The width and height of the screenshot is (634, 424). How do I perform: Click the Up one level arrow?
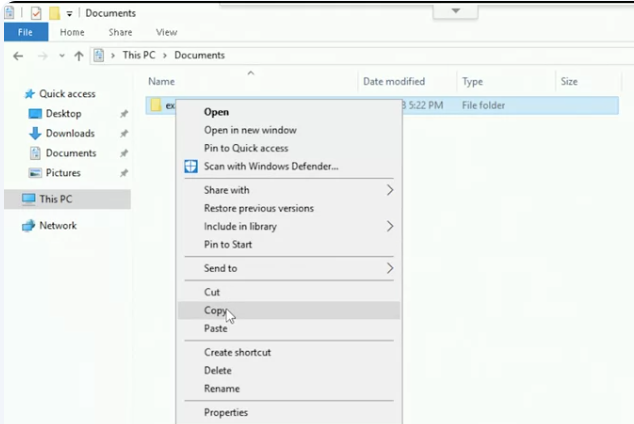(79, 56)
